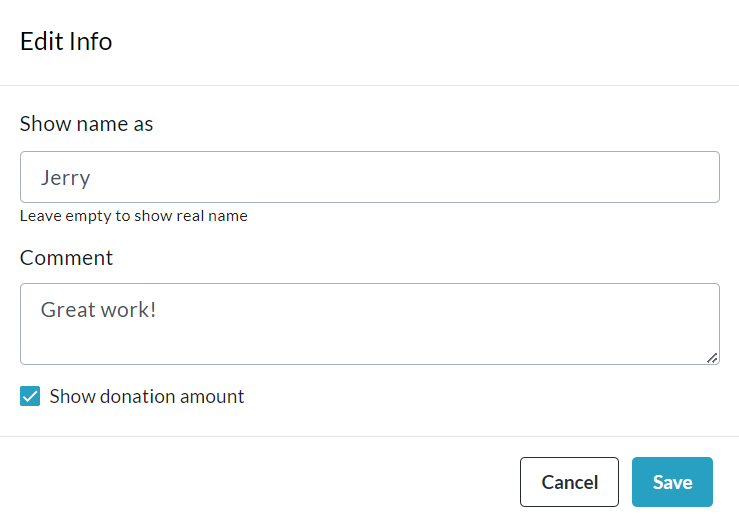Uncheck the Show donation amount checkbox
Screen dimensions: 739x521
(x=30, y=397)
